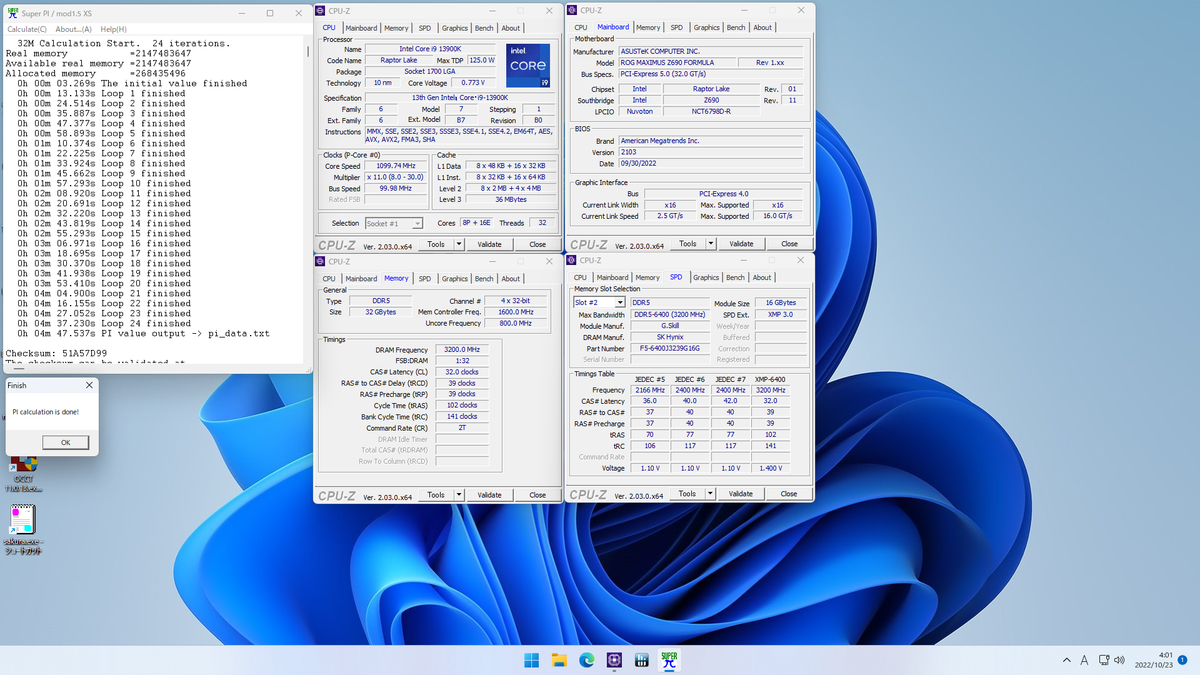Open File Explorer in the taskbar
The width and height of the screenshot is (1200, 675).
coord(559,660)
